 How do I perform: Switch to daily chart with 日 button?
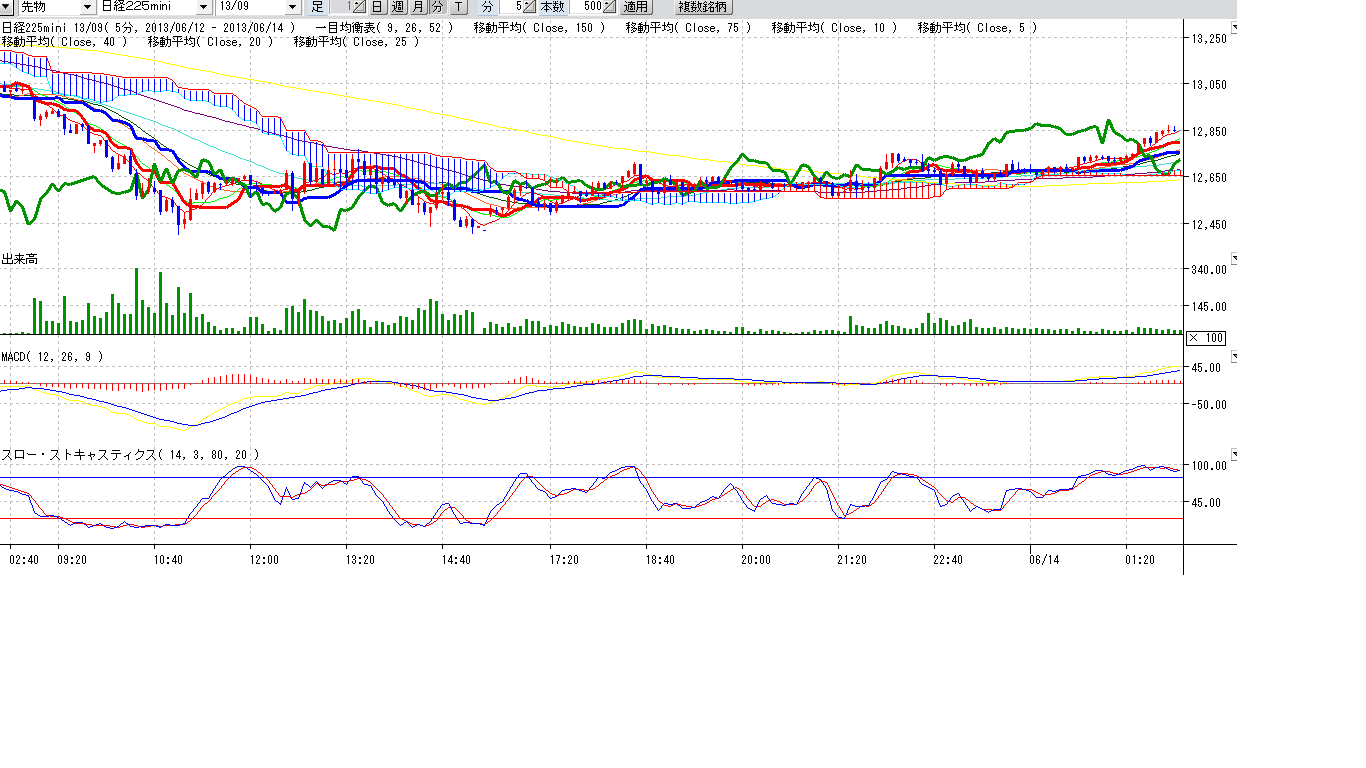[x=377, y=7]
